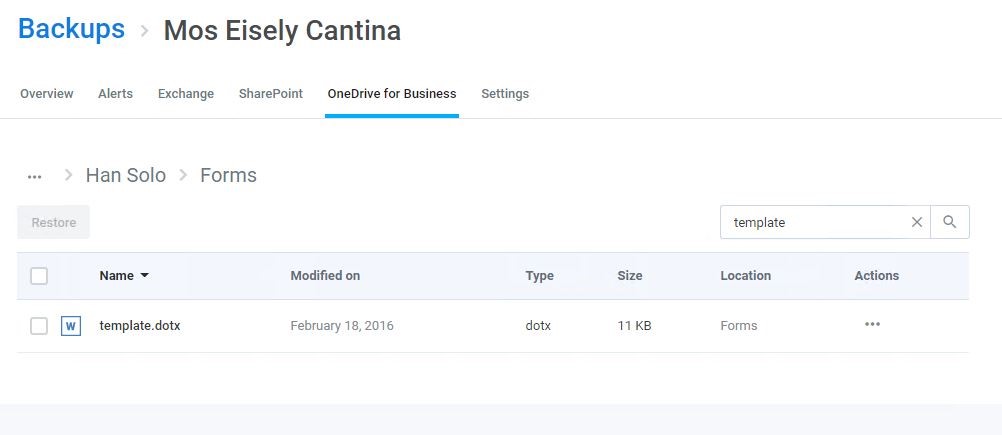Expand the breadcrumb ellipsis before Han Solo
Image resolution: width=1002 pixels, height=435 pixels.
(x=35, y=177)
